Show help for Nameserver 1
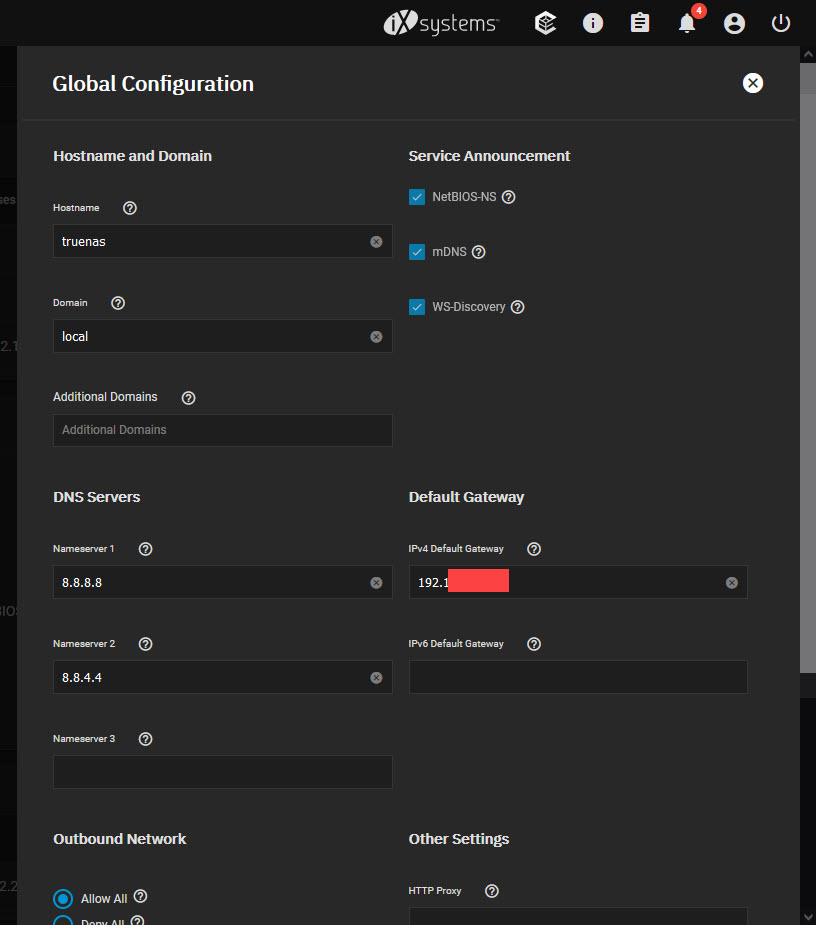 tap(145, 549)
